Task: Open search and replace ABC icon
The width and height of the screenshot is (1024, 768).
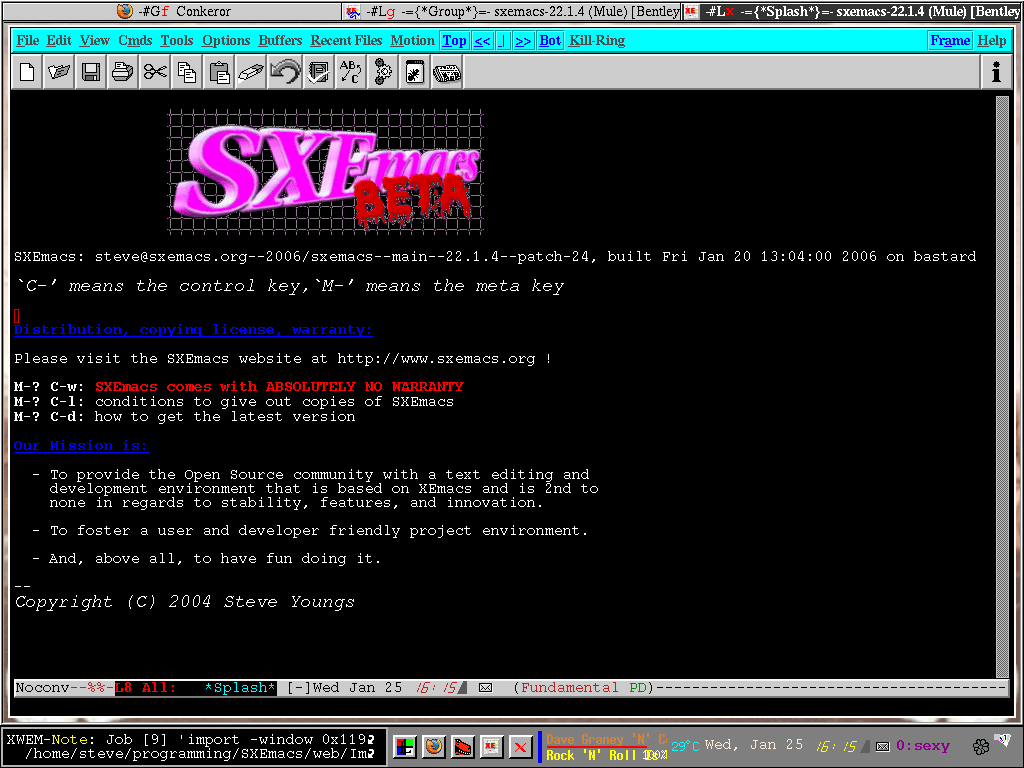Action: coord(350,72)
